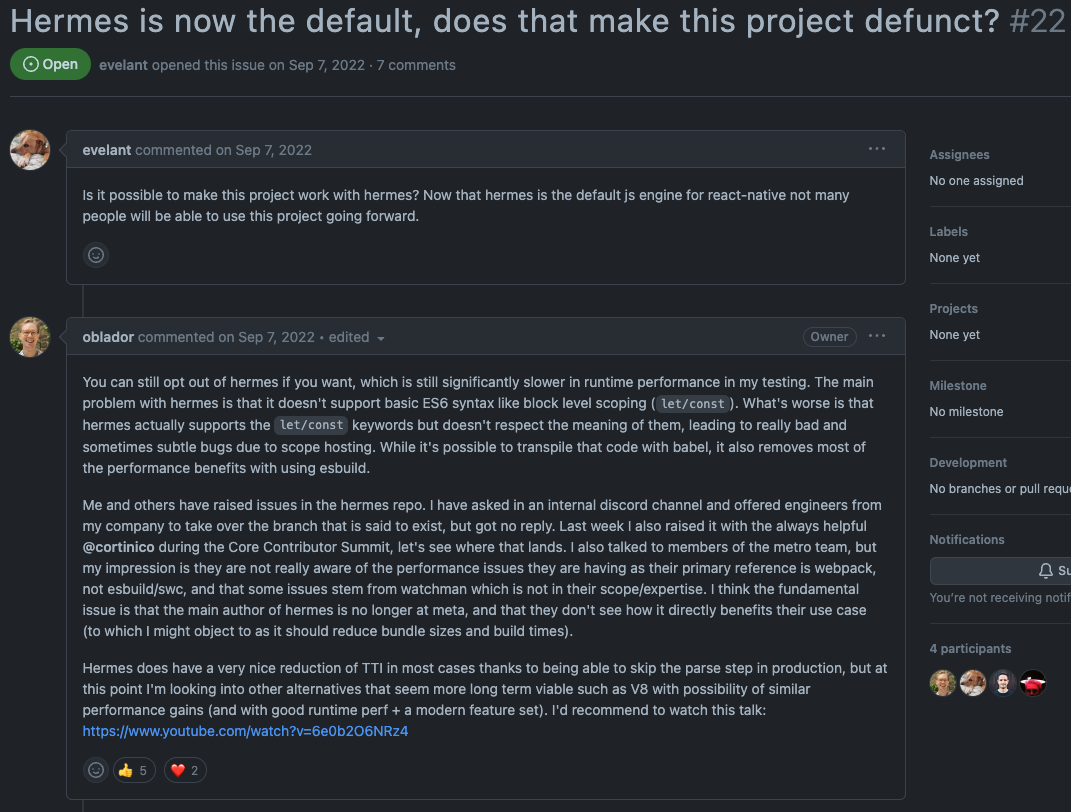Click the notifications bell subscribe button

[x=1001, y=570]
